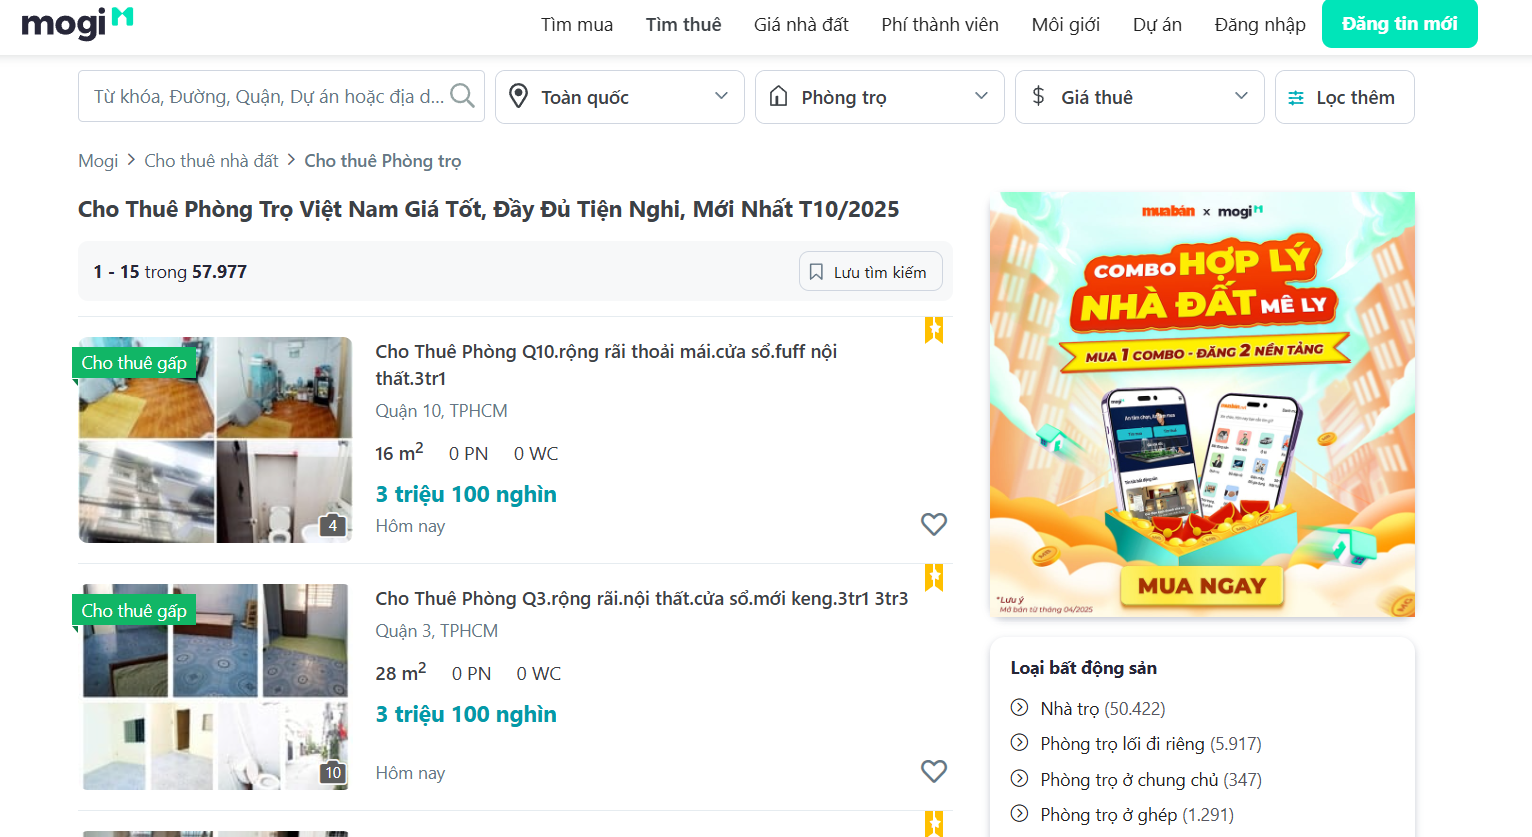Image resolution: width=1532 pixels, height=837 pixels.
Task: Favorite the Q10 room listing with the heart
Action: coord(934,524)
